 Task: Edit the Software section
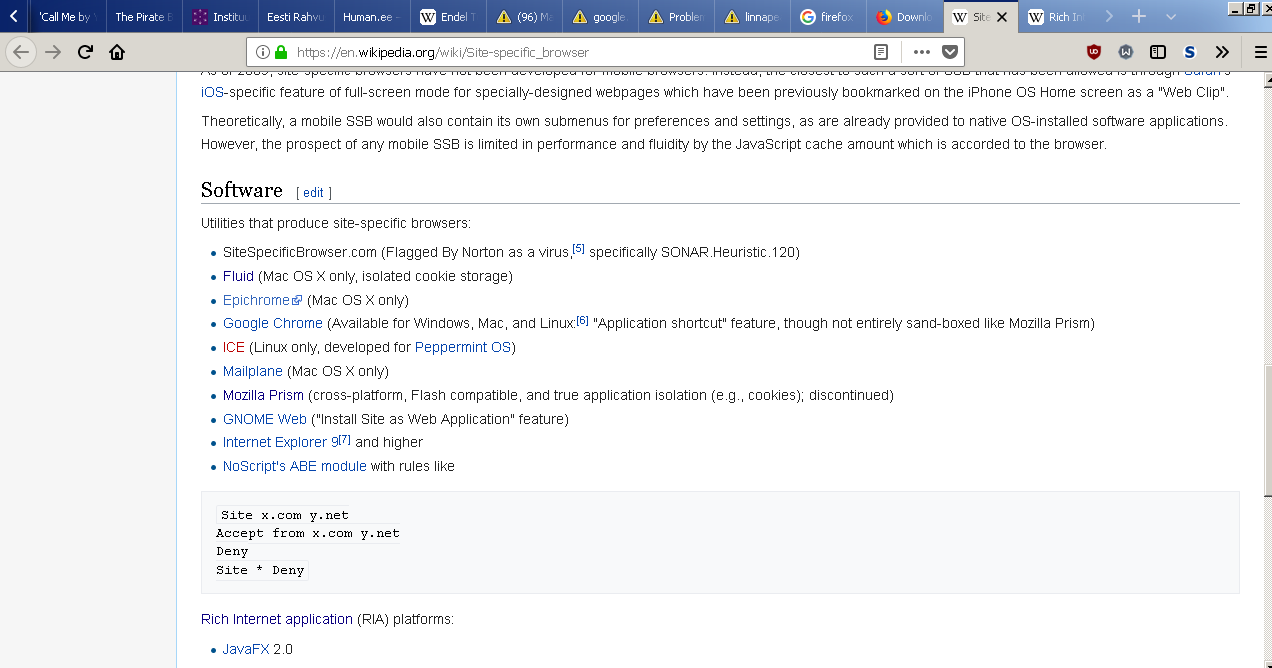tap(313, 192)
